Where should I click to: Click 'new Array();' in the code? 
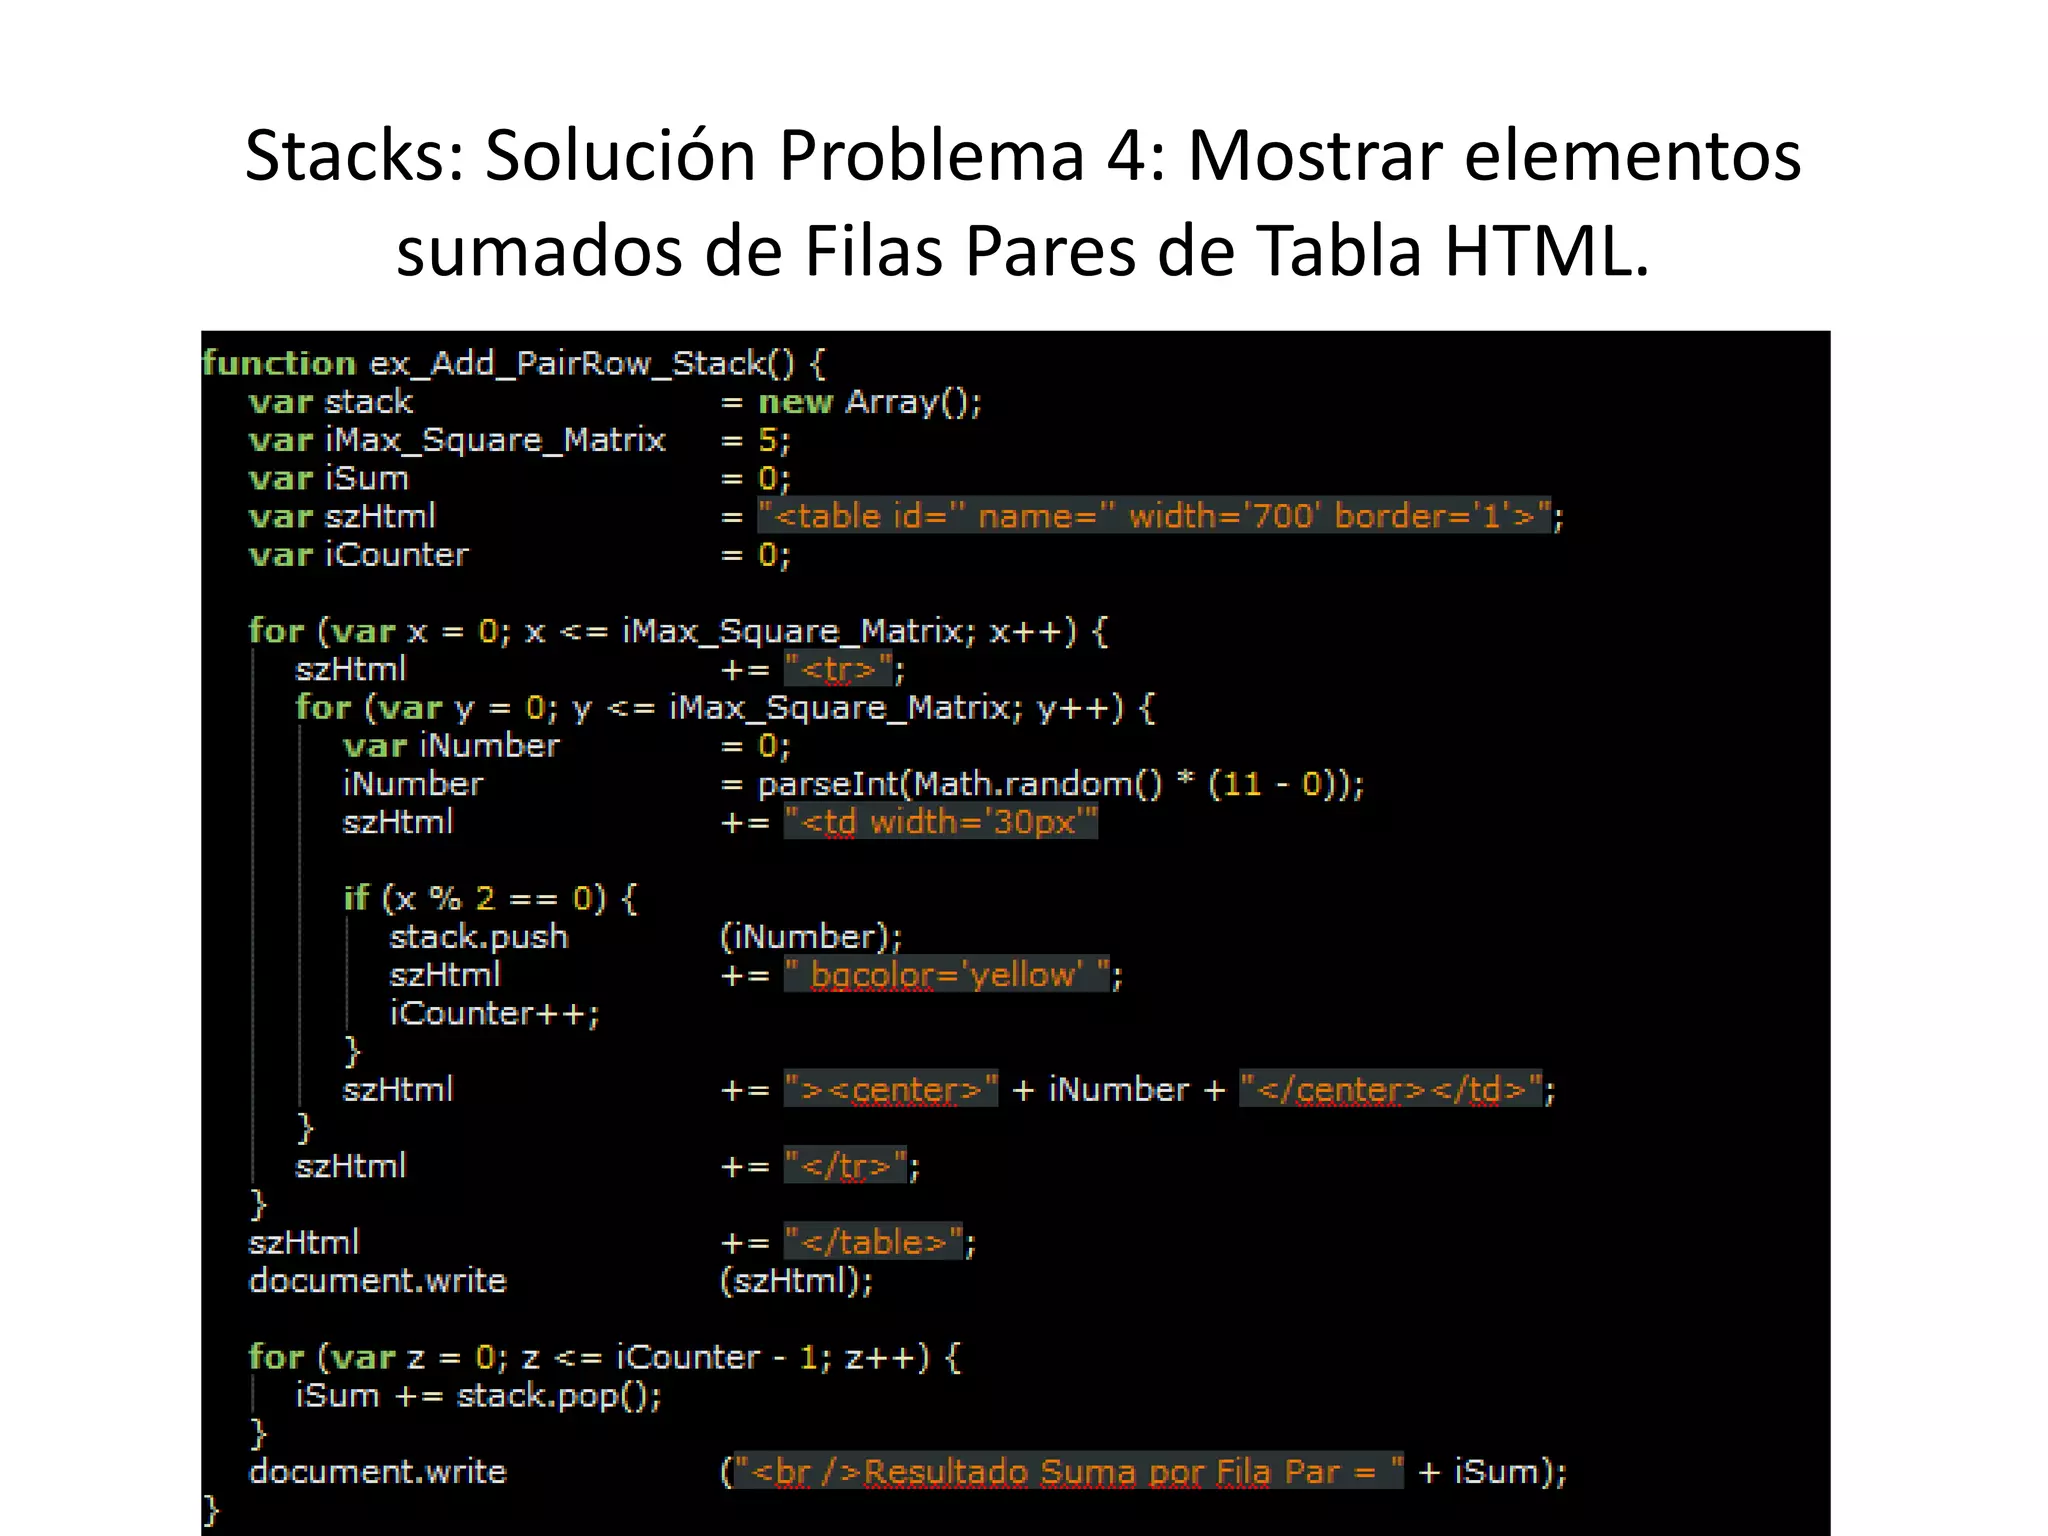(x=870, y=402)
